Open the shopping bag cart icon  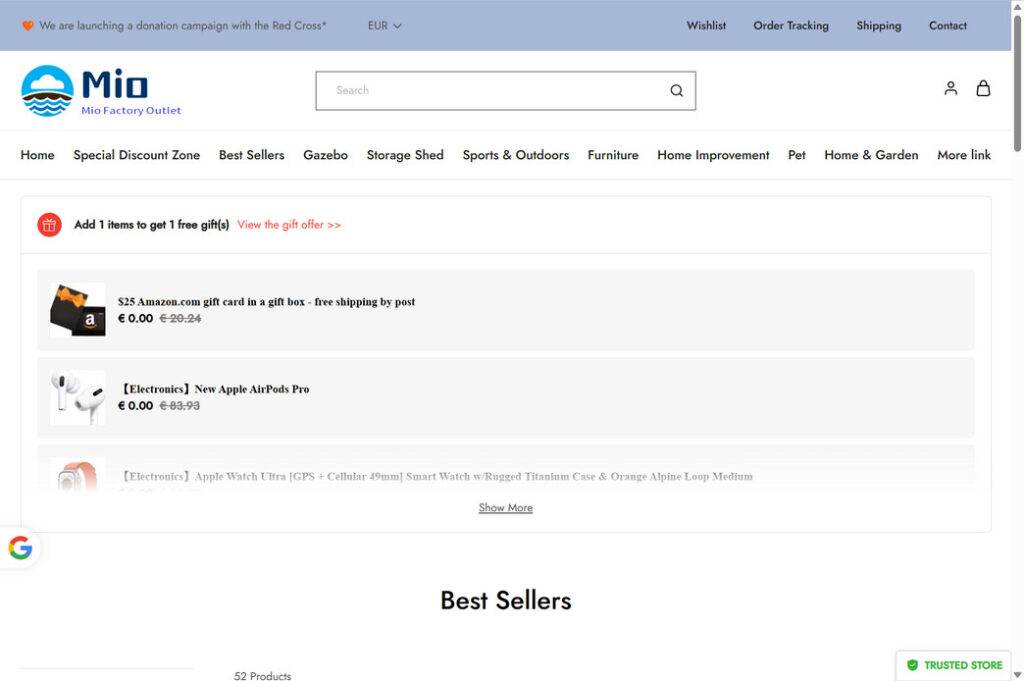click(x=983, y=88)
